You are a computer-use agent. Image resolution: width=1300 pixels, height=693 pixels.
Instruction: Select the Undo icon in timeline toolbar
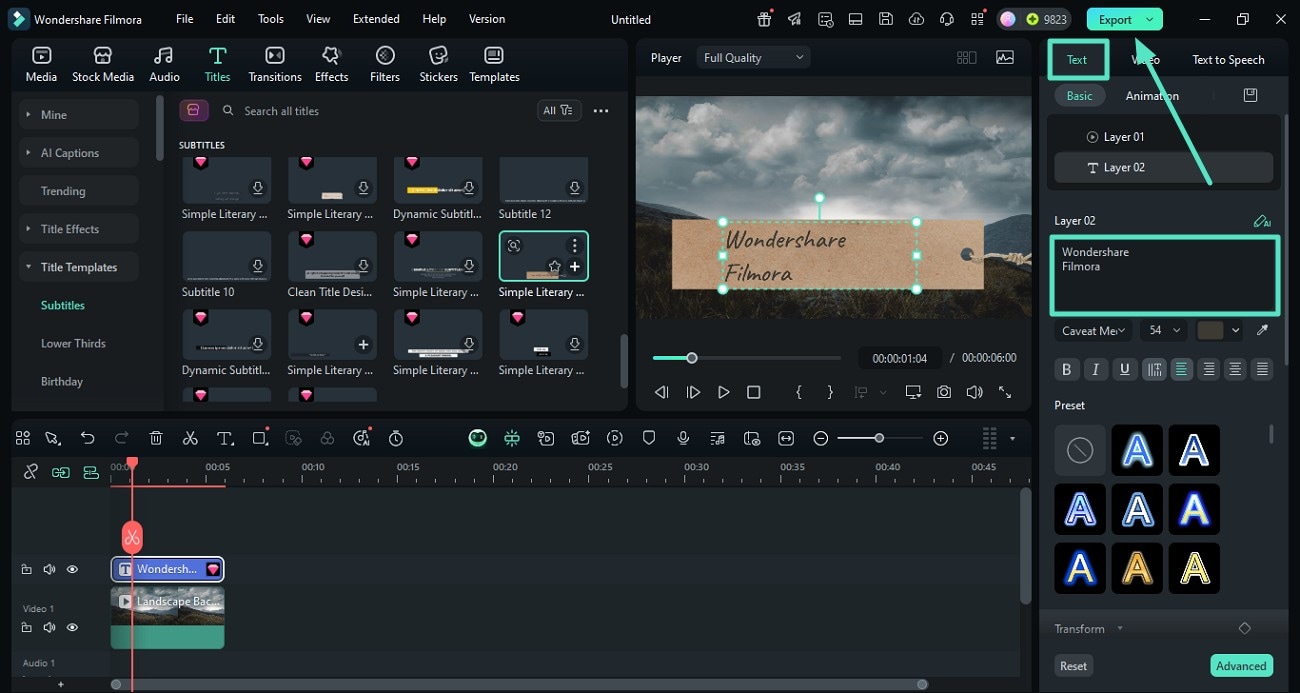click(87, 438)
